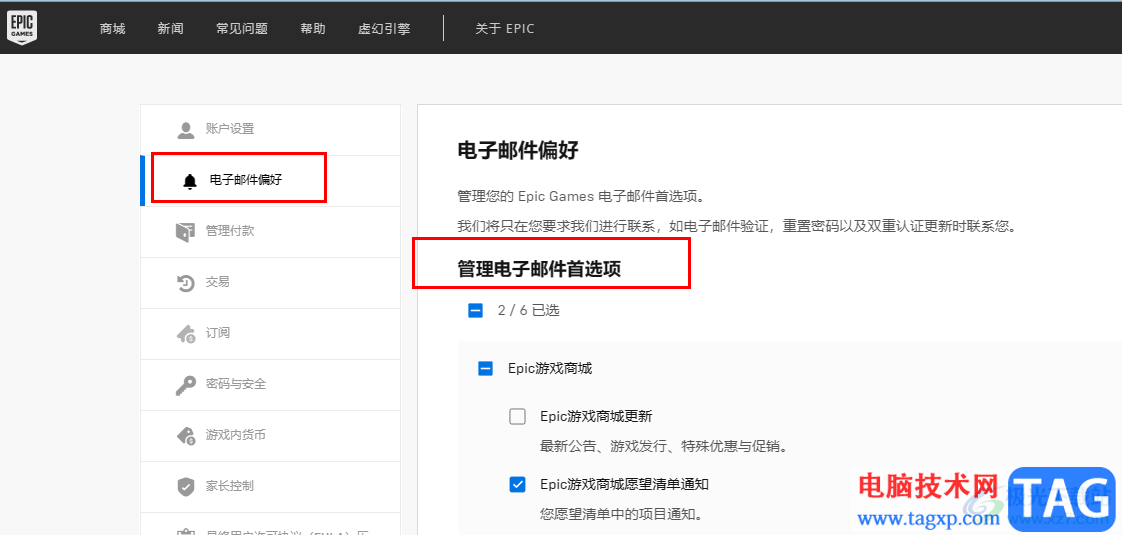Open the 帮助 help menu

[313, 29]
